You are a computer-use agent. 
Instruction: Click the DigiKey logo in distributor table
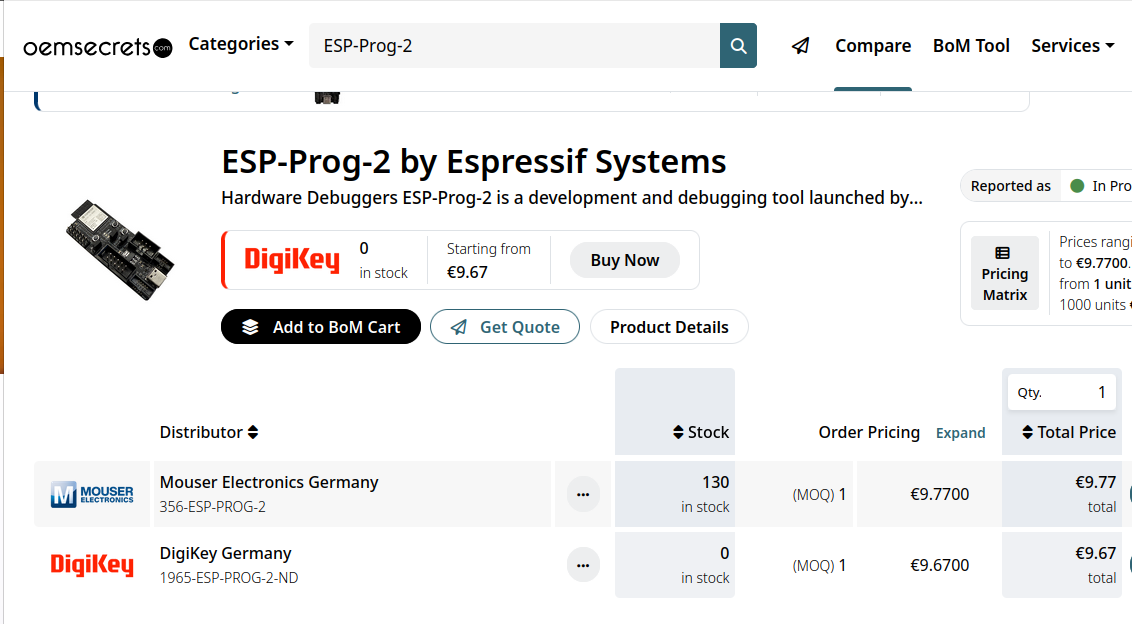point(92,565)
